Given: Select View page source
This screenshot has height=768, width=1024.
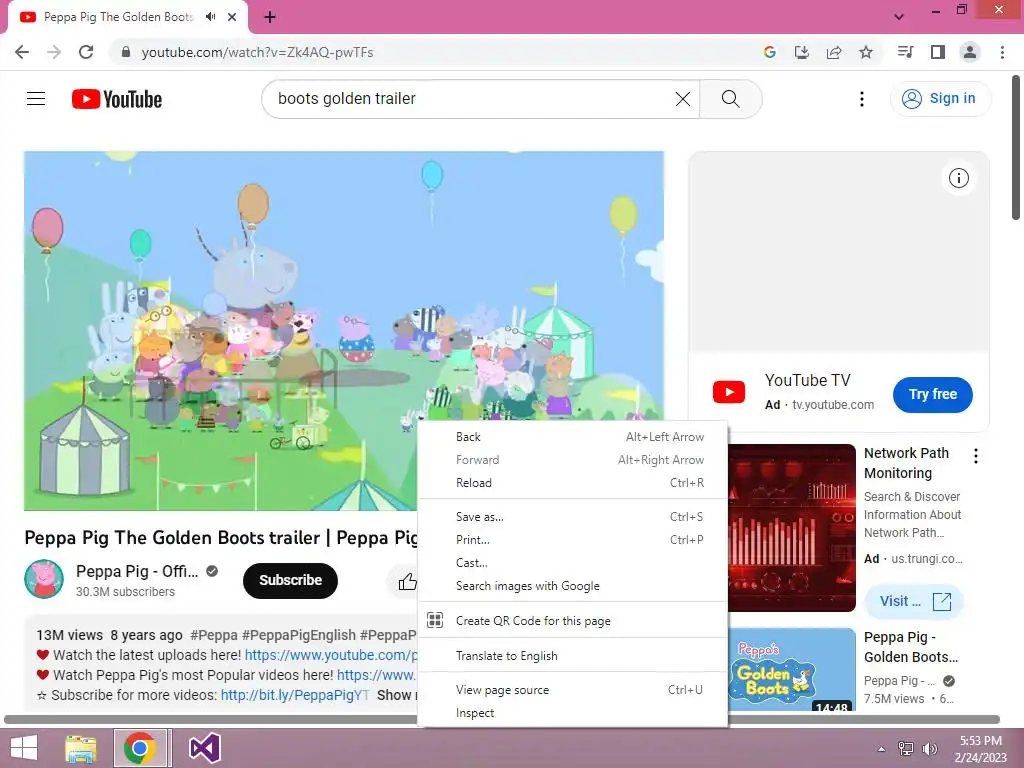Looking at the screenshot, I should pyautogui.click(x=572, y=690).
